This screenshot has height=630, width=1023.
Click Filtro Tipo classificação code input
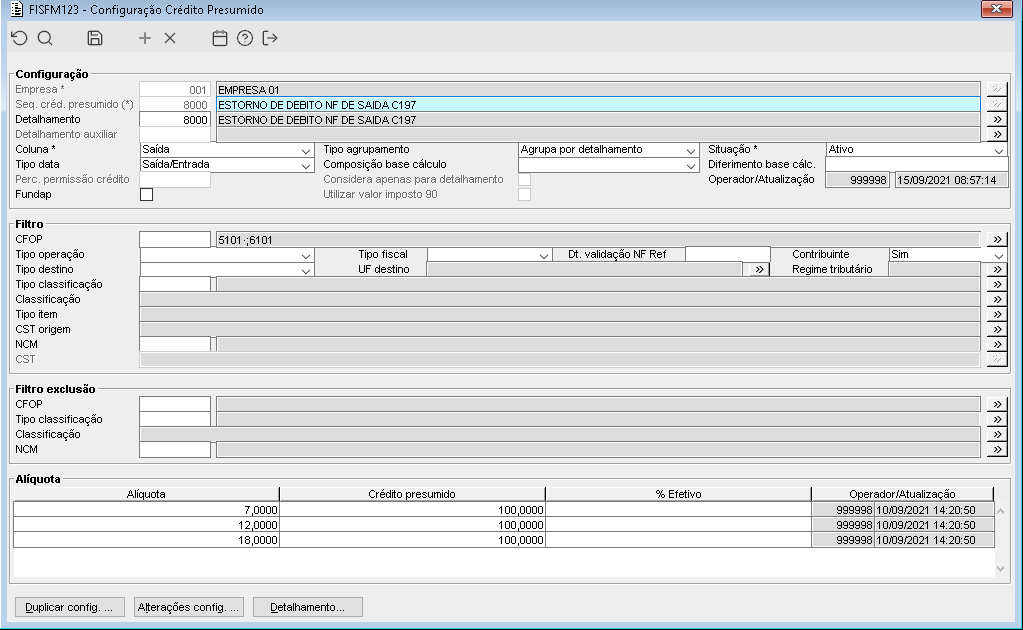[175, 284]
